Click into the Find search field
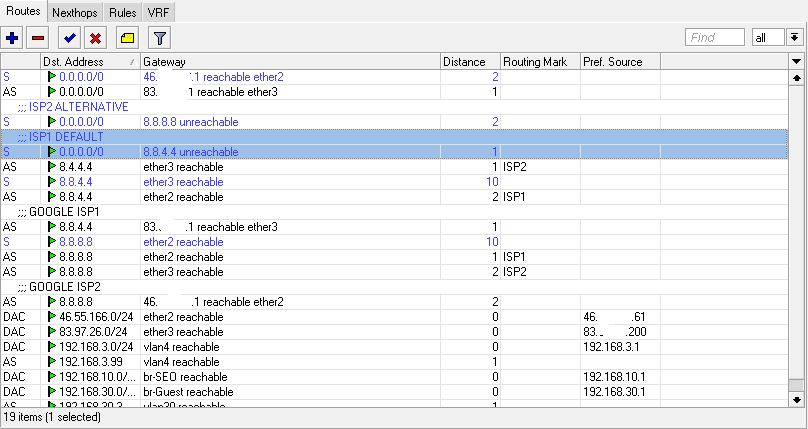This screenshot has height=429, width=808. pos(714,37)
